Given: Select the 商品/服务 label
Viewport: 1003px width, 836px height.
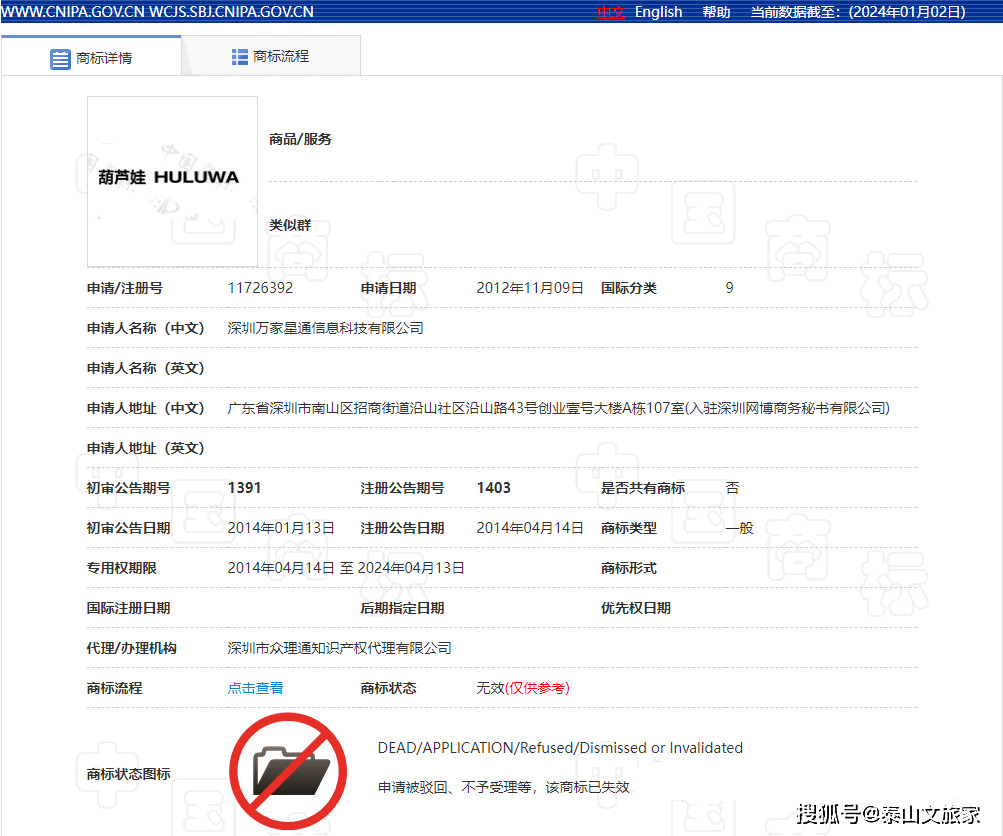Looking at the screenshot, I should (x=300, y=139).
